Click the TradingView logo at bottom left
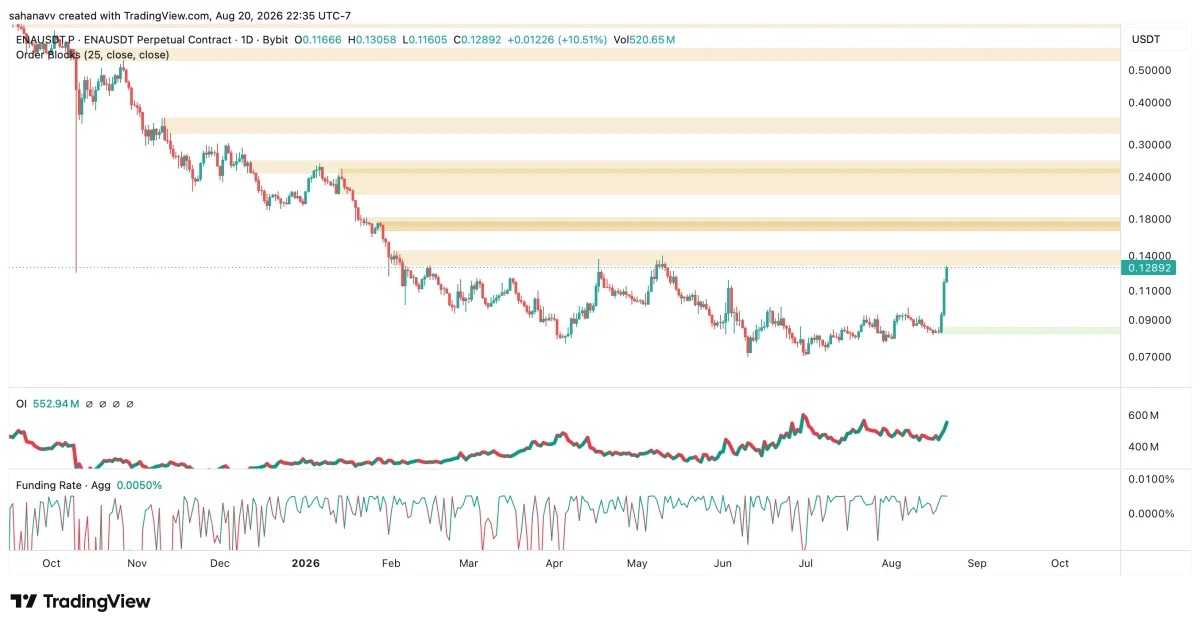 click(x=81, y=601)
